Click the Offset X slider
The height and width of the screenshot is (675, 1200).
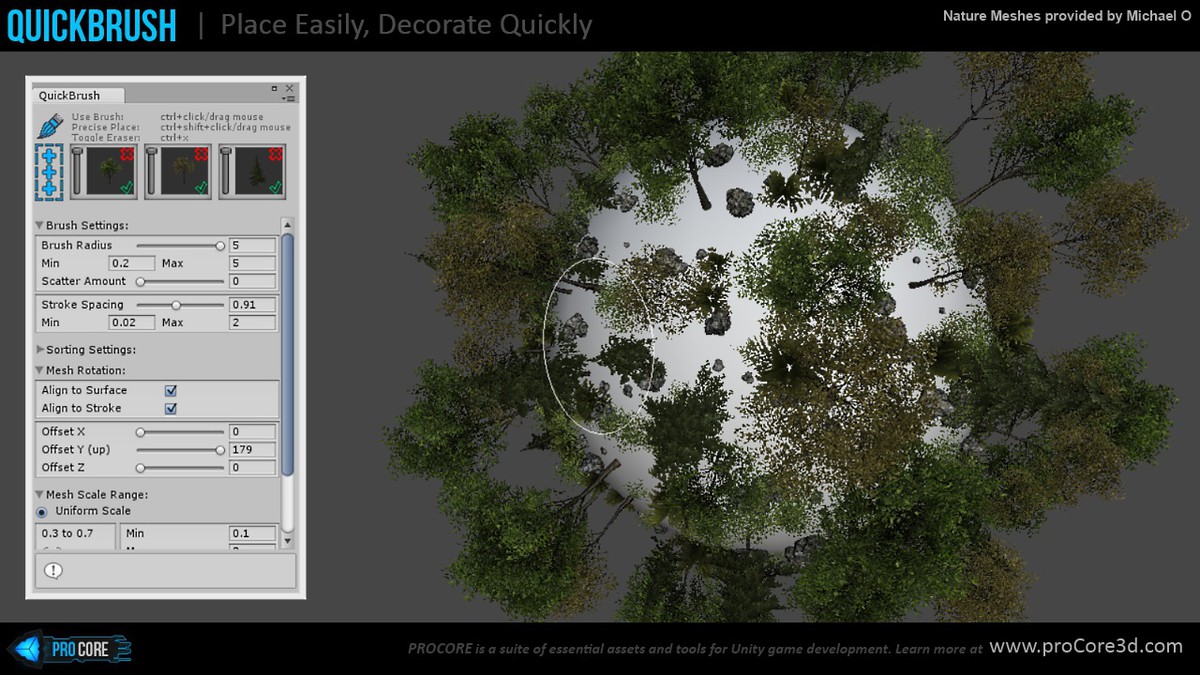180,432
